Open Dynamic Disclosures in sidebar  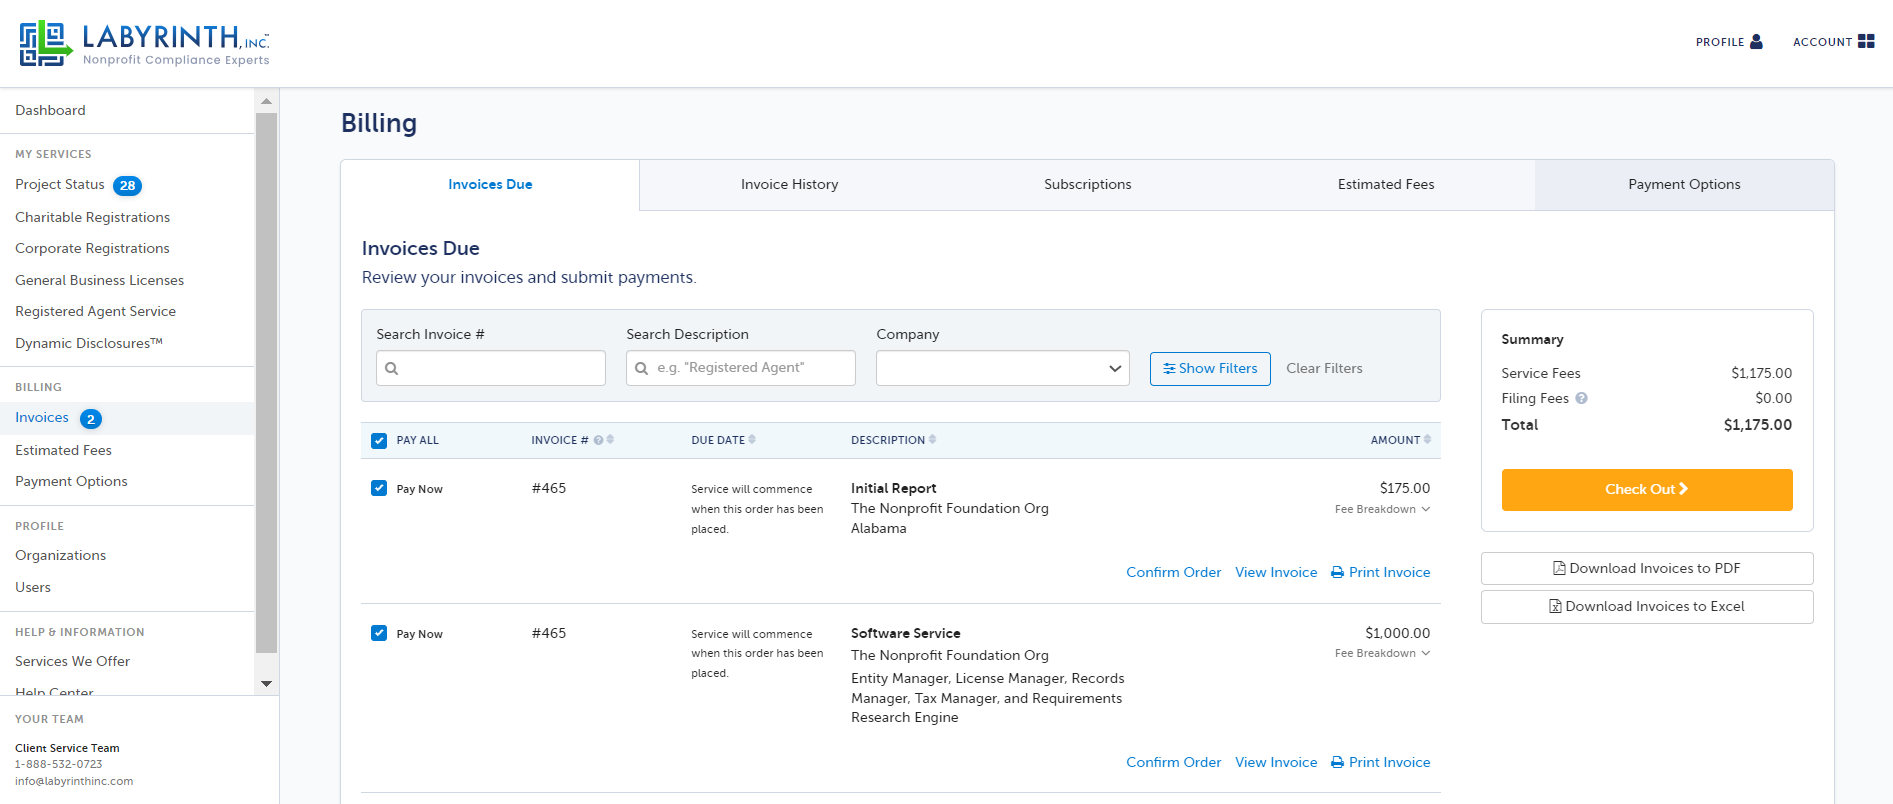pos(89,343)
